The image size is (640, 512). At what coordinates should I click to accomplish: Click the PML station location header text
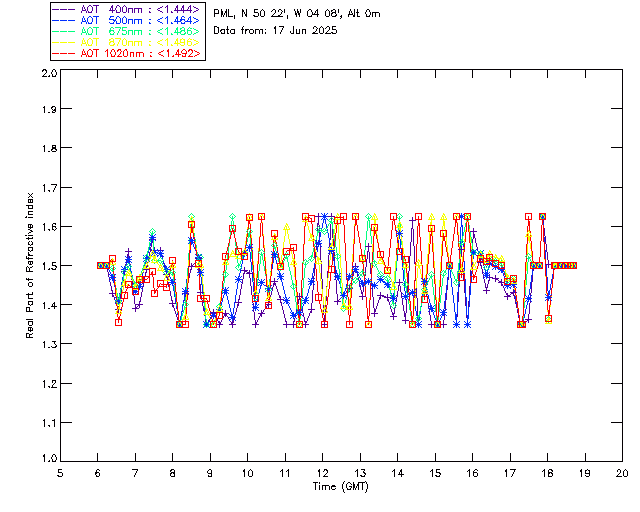[x=297, y=13]
